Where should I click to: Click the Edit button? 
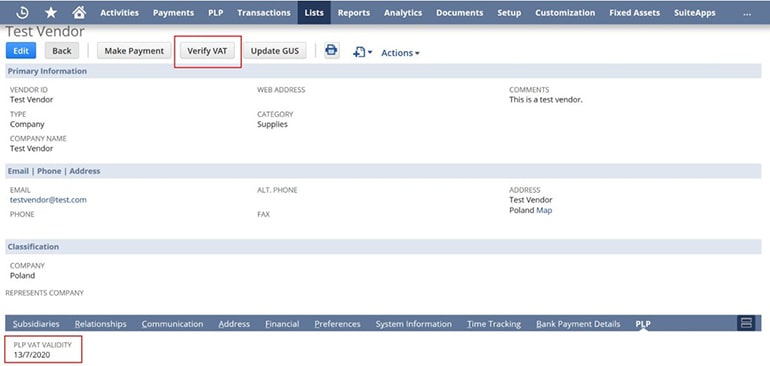(21, 51)
